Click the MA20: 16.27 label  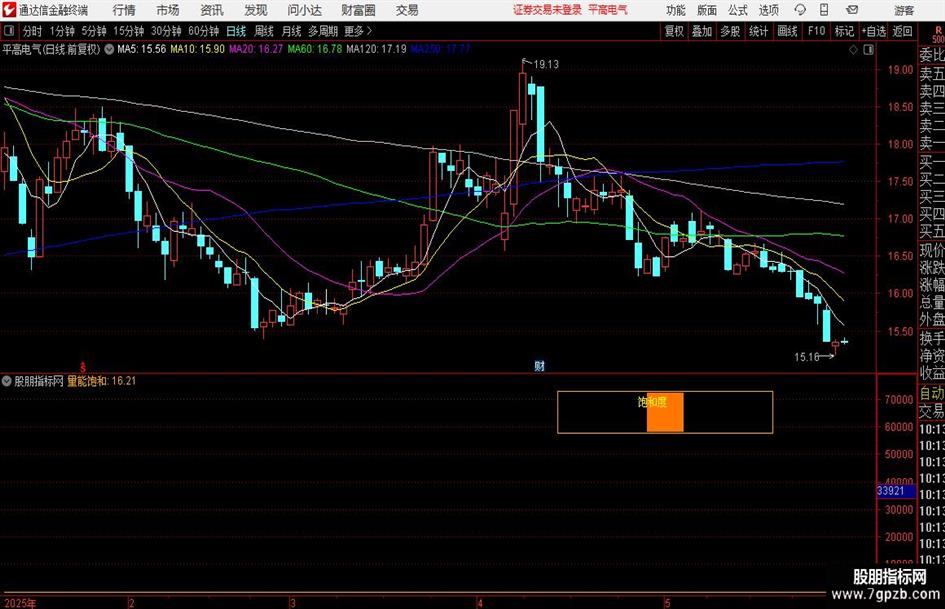tap(256, 49)
